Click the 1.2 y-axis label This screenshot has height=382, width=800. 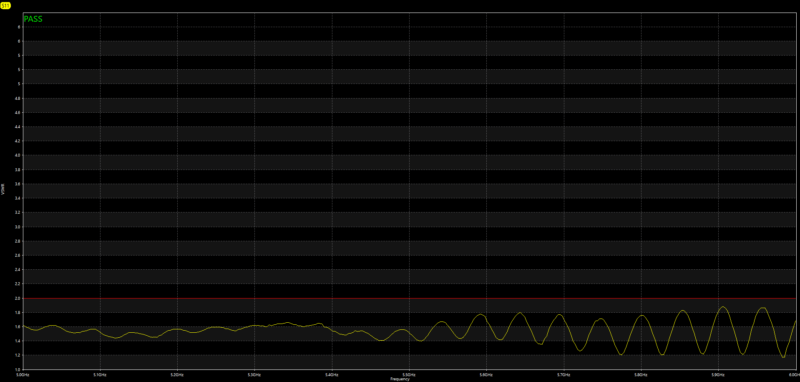coord(18,355)
